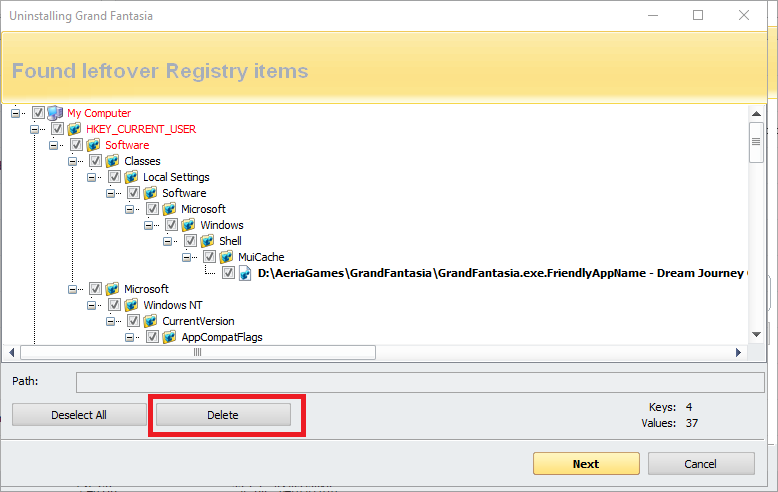
Task: Toggle the MuiCache checkbox
Action: click(209, 256)
